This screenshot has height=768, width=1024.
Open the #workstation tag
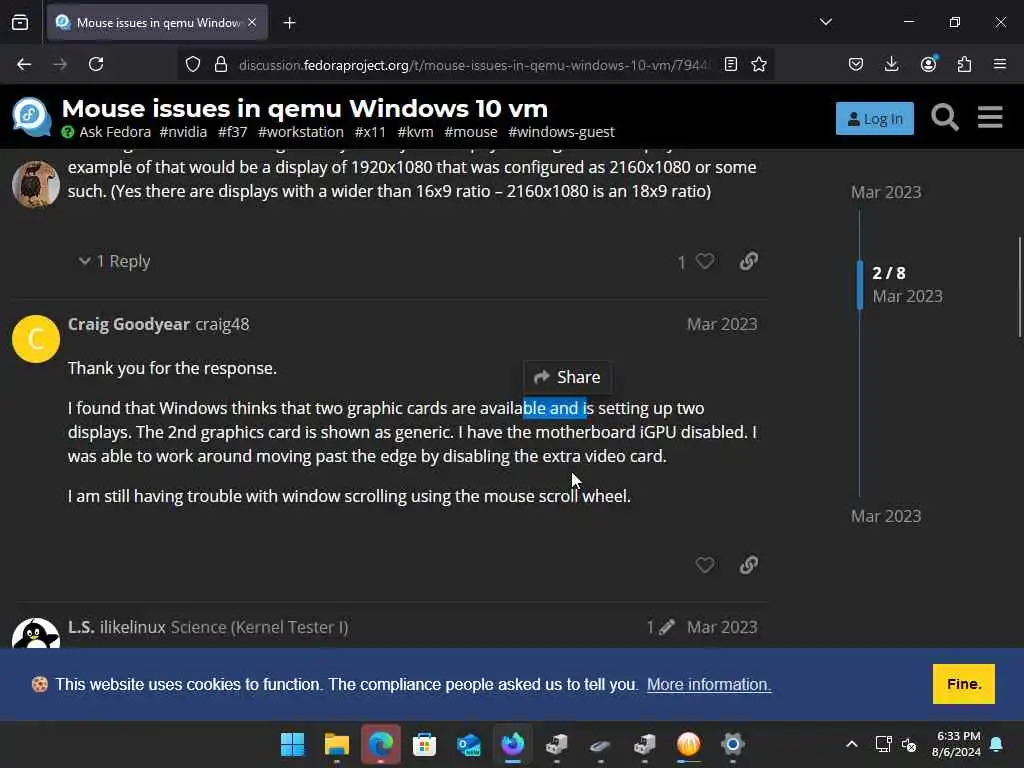[301, 132]
